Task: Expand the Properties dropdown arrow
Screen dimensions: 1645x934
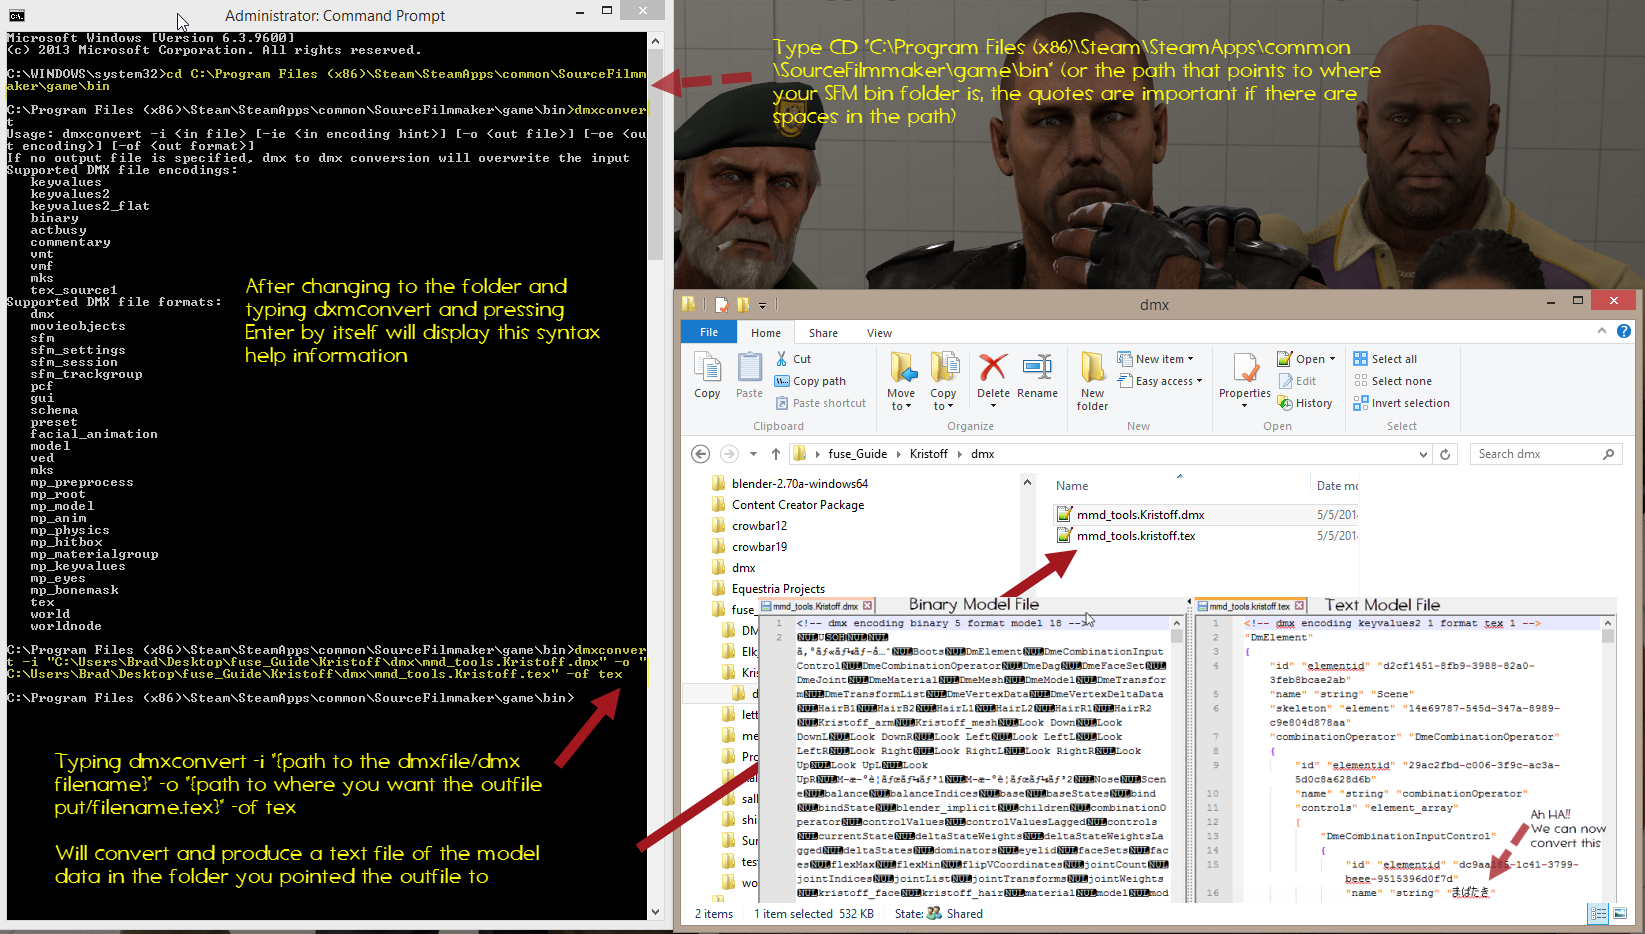Action: click(1245, 406)
